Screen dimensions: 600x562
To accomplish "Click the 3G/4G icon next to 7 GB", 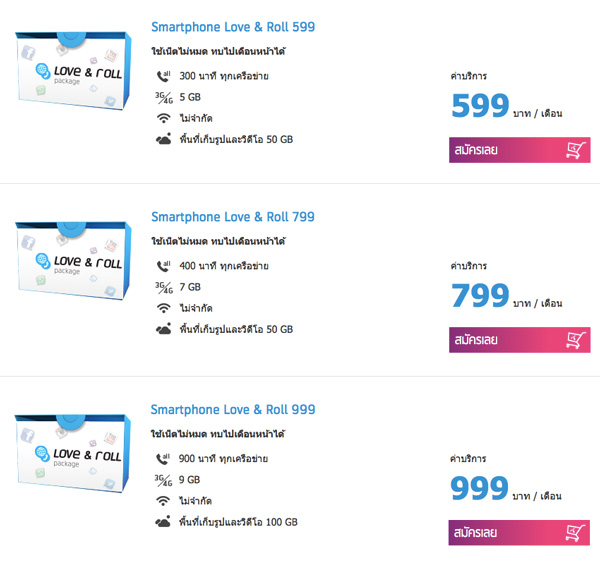I will point(164,287).
